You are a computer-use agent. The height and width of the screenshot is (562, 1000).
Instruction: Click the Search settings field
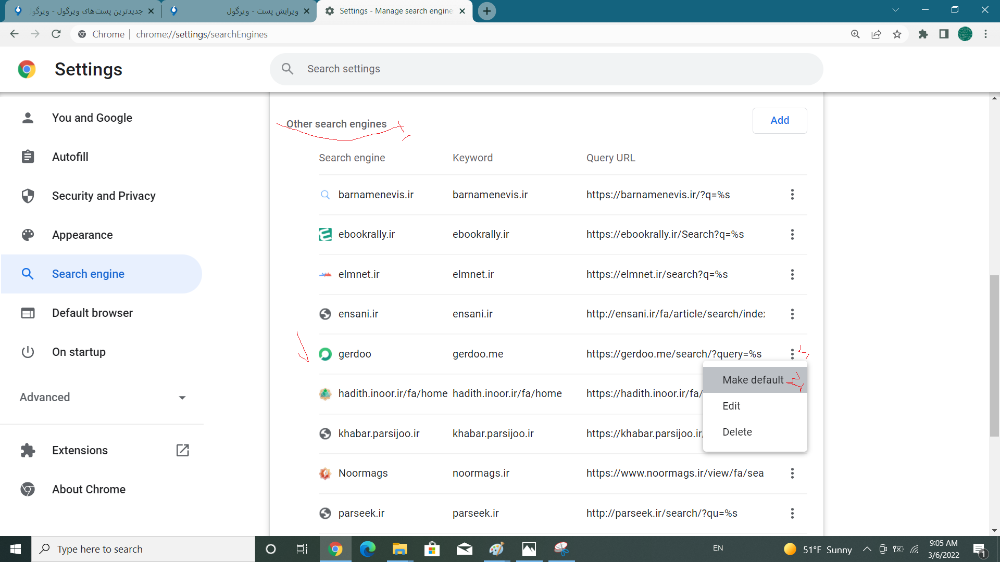pyautogui.click(x=547, y=69)
